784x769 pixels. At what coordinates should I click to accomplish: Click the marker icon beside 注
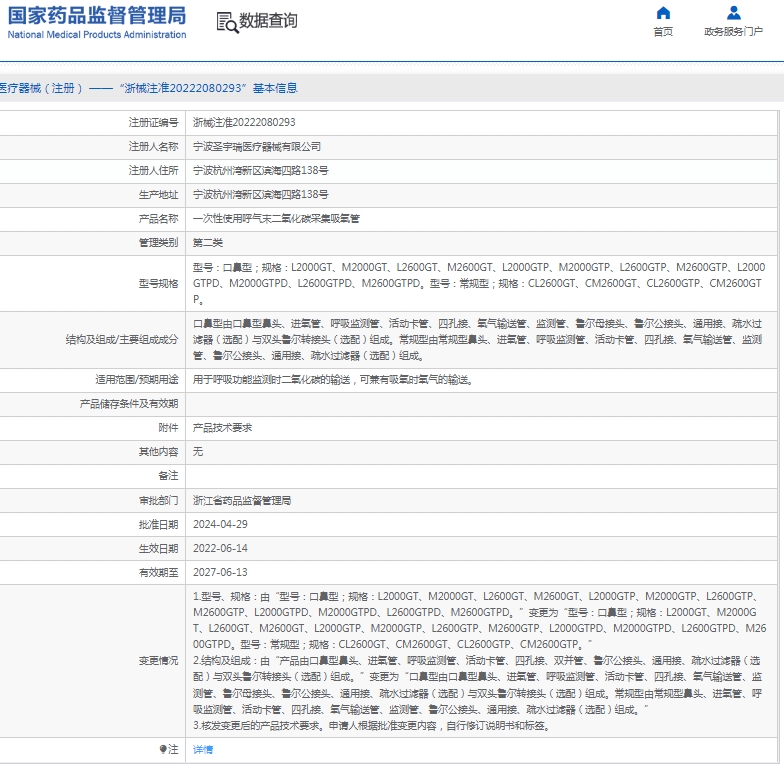click(162, 749)
